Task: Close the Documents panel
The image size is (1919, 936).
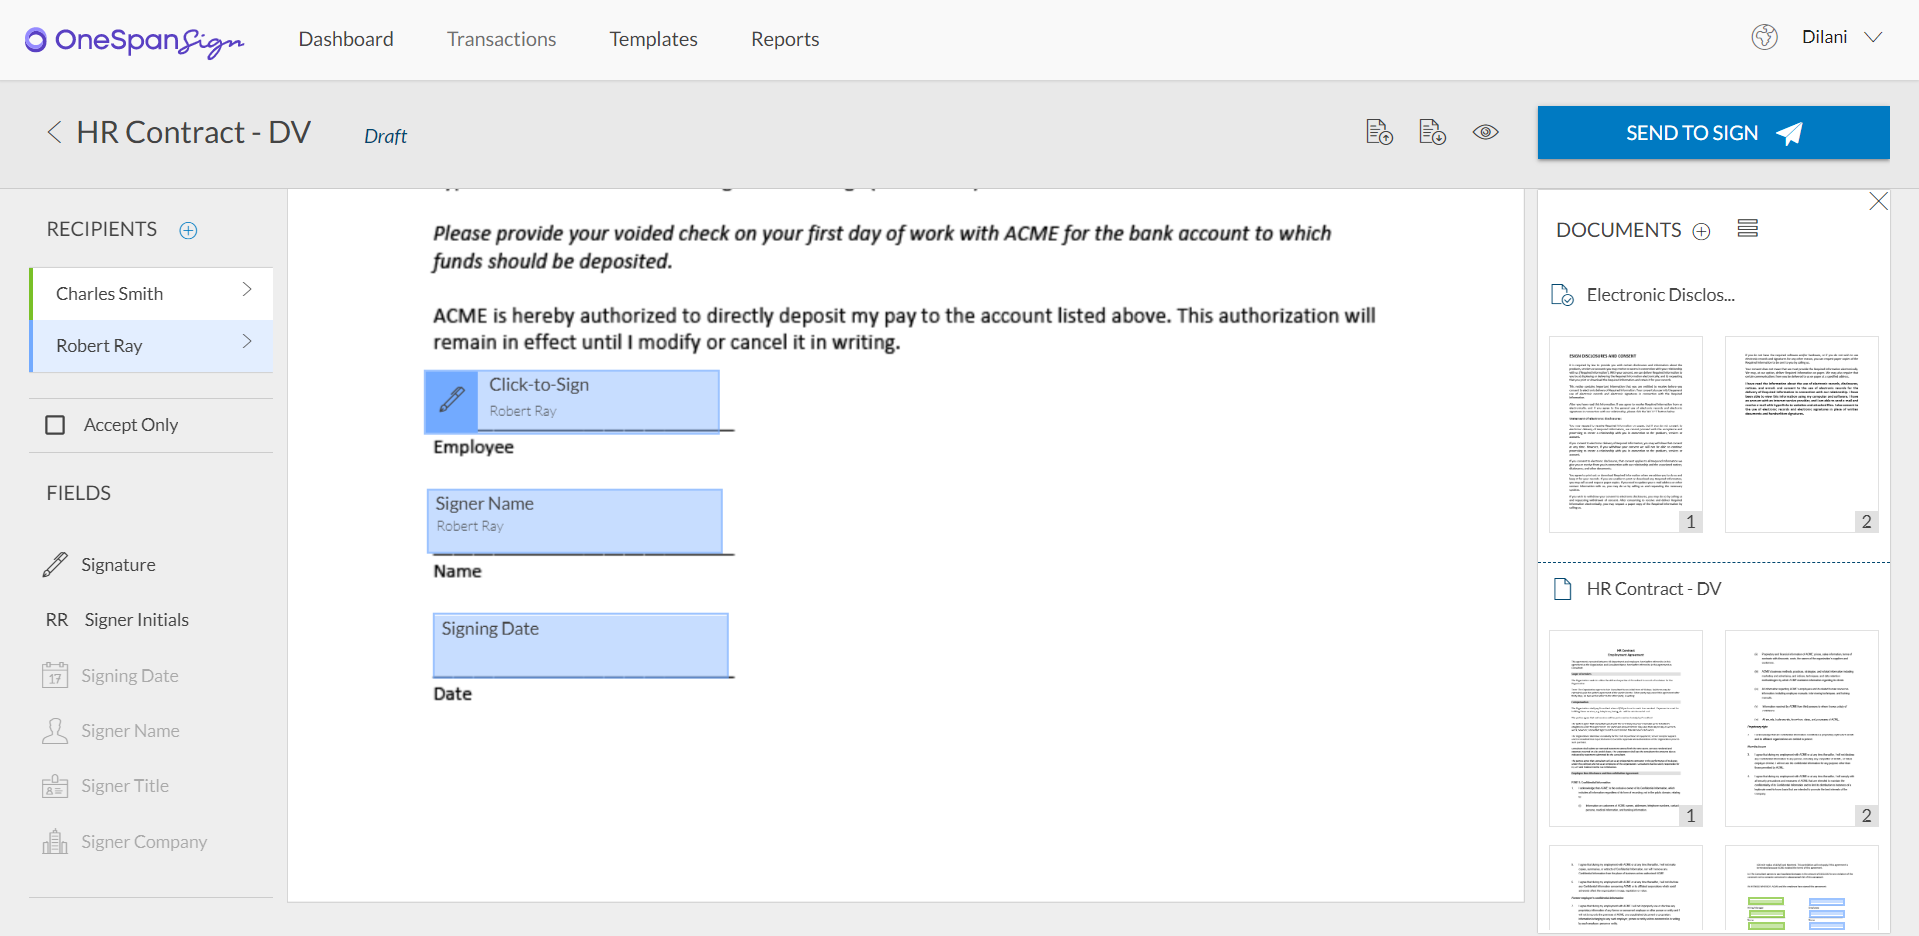Action: pyautogui.click(x=1878, y=202)
